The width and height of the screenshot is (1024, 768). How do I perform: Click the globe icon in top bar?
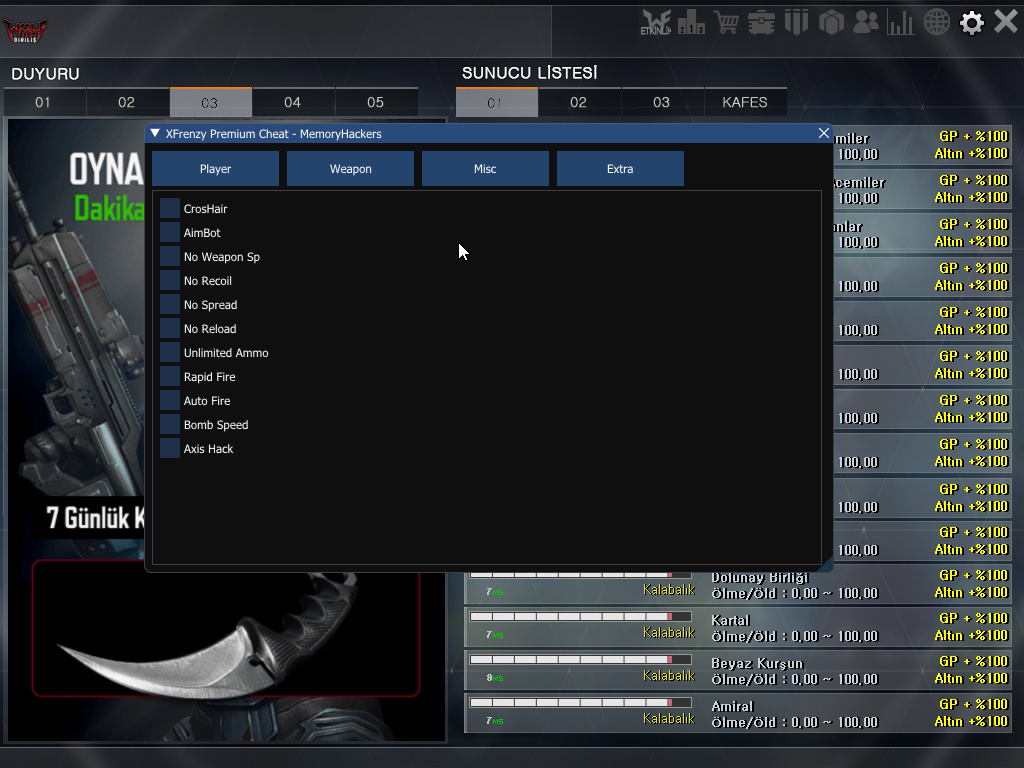(936, 23)
